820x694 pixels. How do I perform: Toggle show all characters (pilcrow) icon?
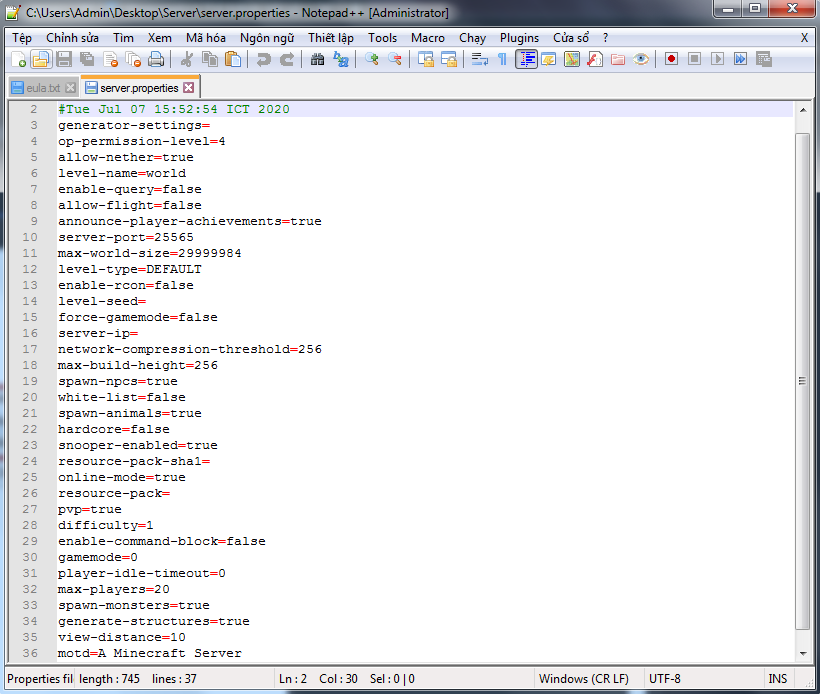[502, 60]
